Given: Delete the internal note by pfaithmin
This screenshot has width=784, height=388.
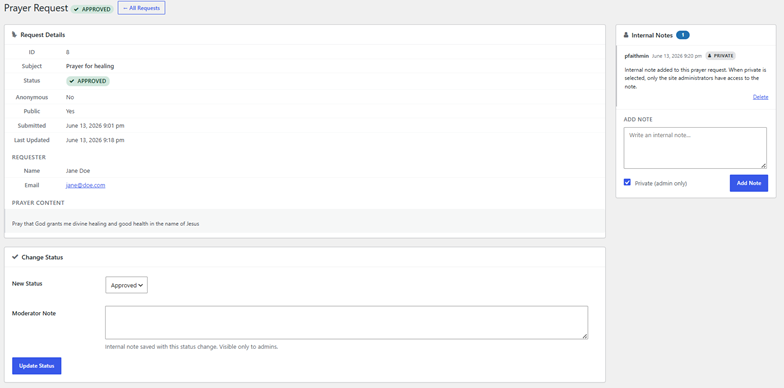Looking at the screenshot, I should (760, 97).
